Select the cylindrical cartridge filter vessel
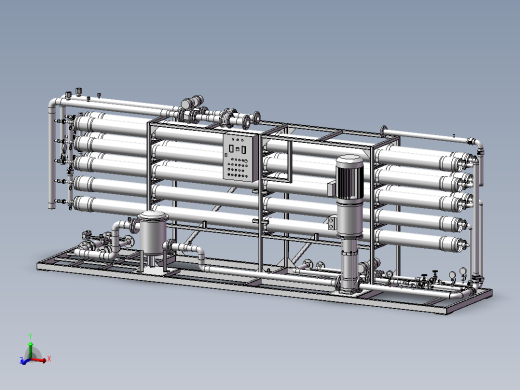This screenshot has height=390, width=520. pyautogui.click(x=153, y=234)
